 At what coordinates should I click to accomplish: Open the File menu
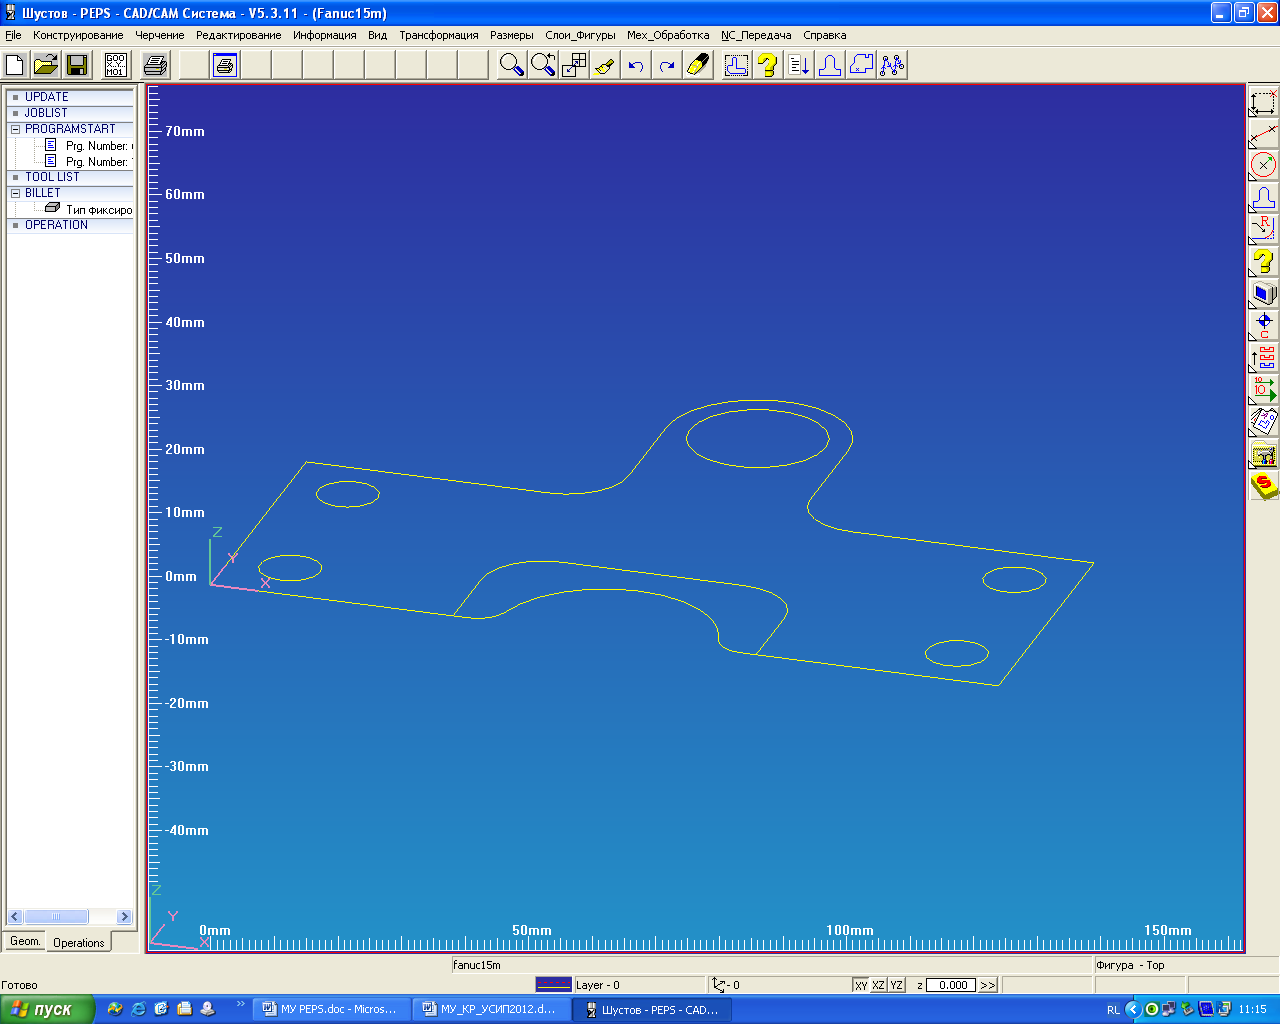coord(13,35)
